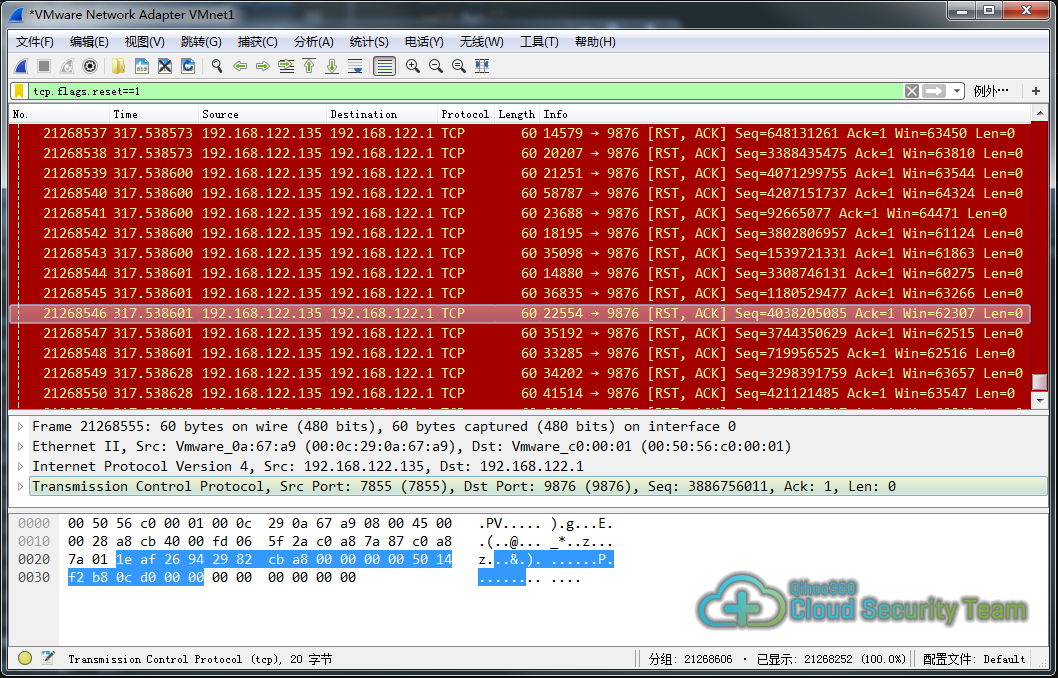Click the 例外… filter expression button

[x=991, y=91]
